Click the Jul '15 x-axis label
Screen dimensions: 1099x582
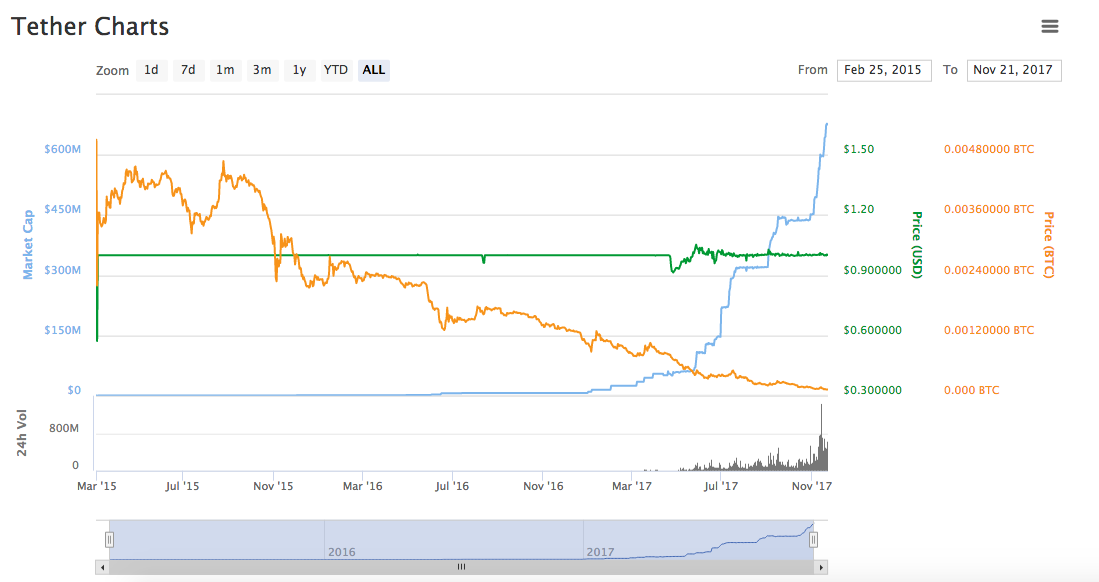click(x=182, y=486)
